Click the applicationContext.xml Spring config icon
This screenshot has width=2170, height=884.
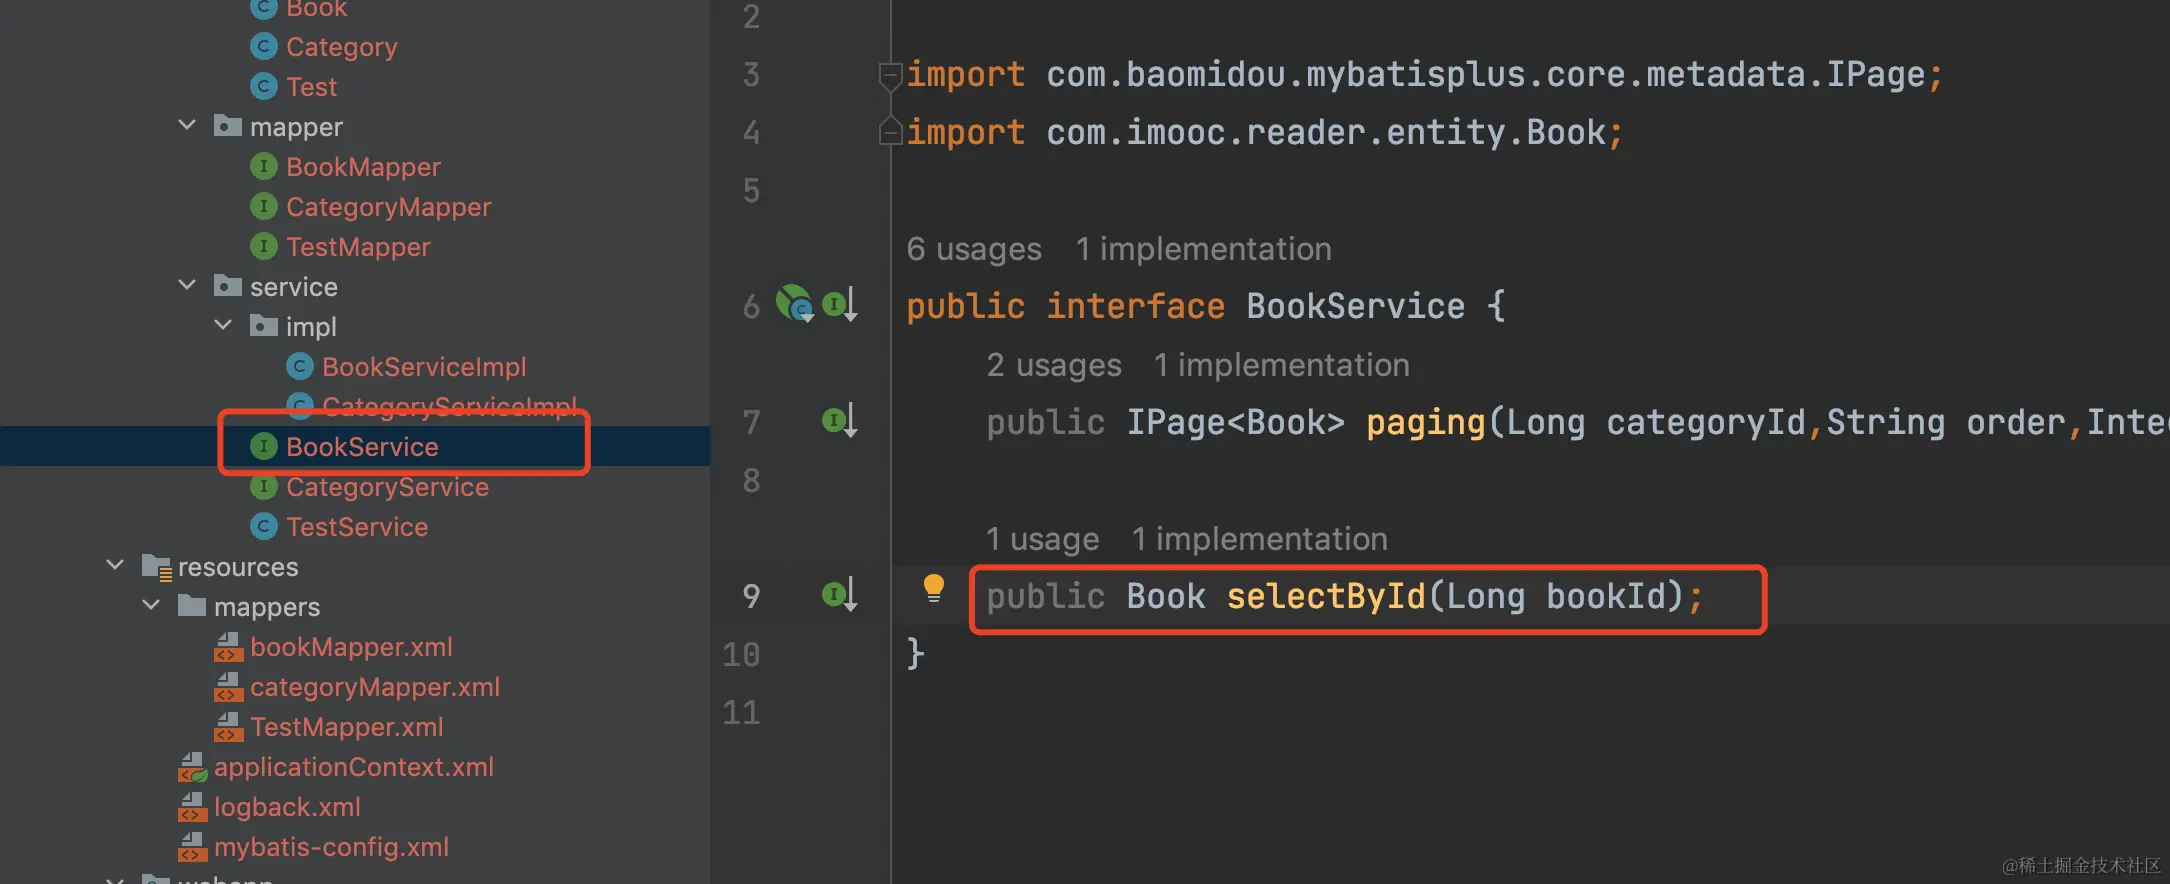coord(192,767)
